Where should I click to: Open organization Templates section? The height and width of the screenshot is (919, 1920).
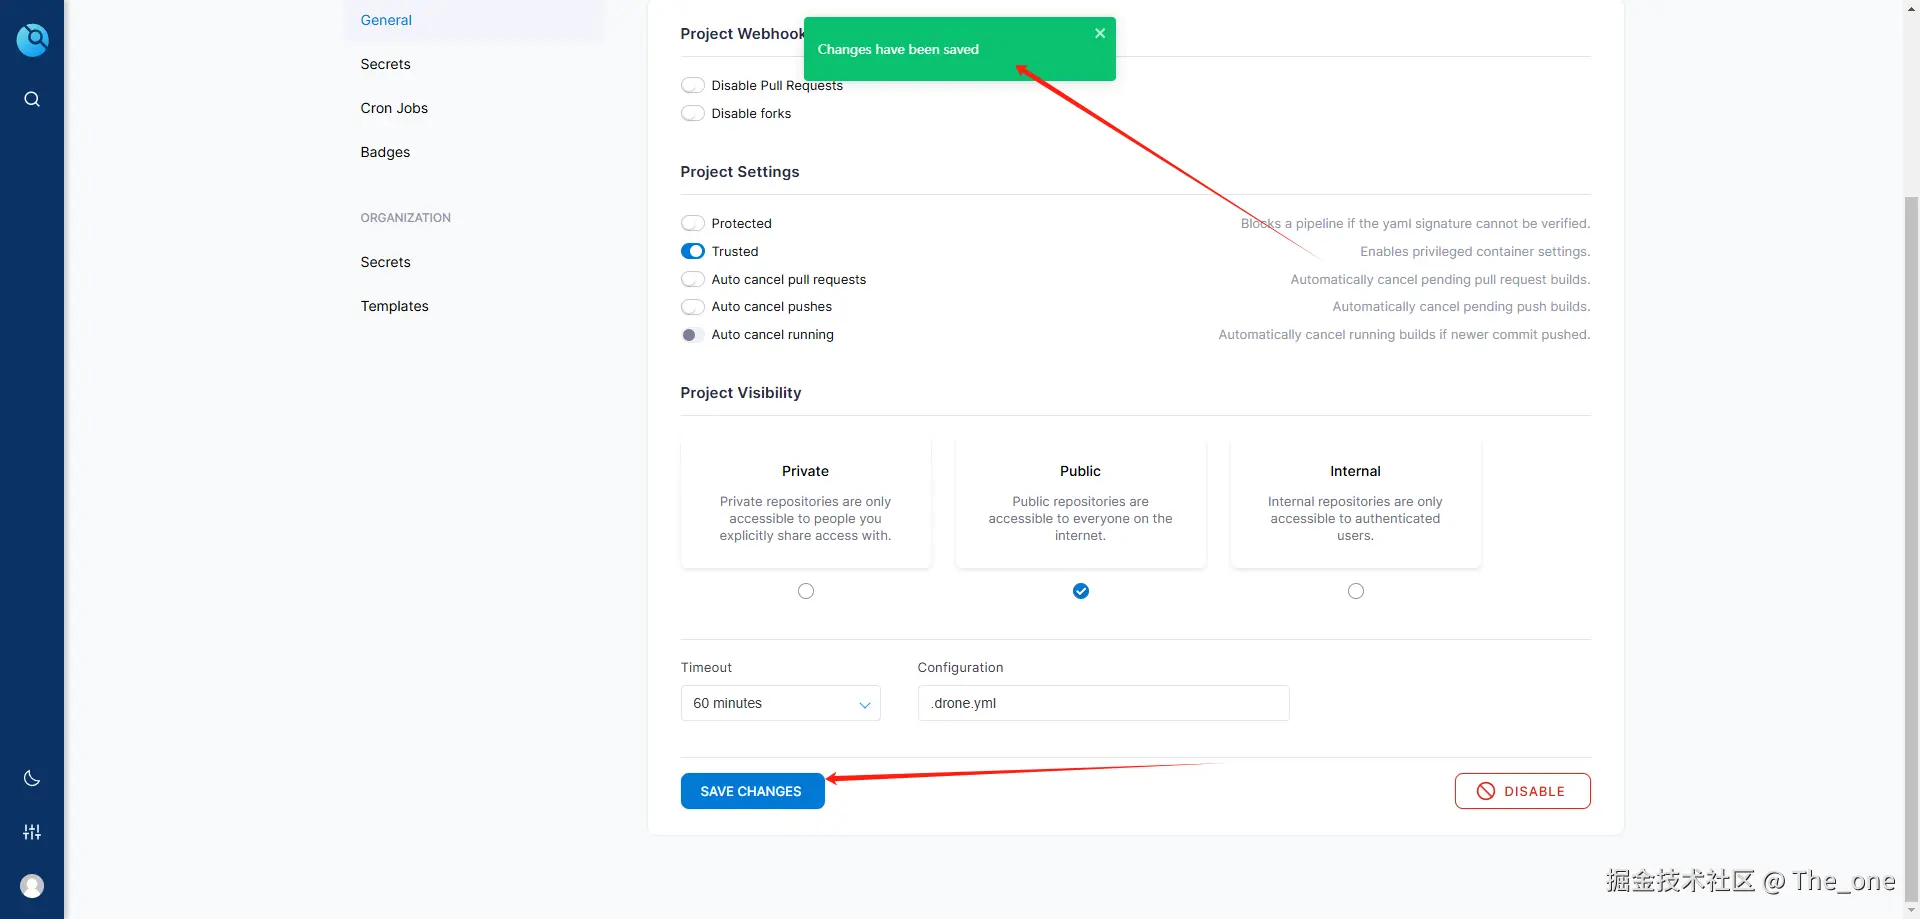pyautogui.click(x=394, y=306)
